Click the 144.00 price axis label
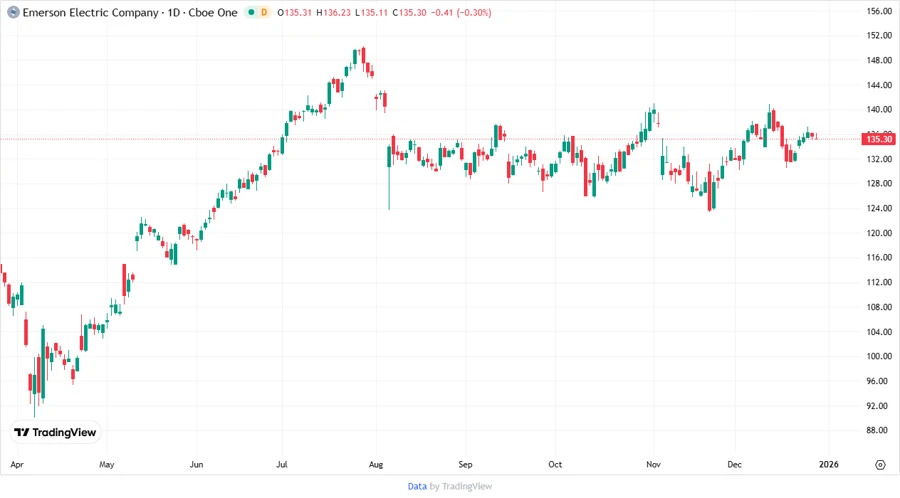The height and width of the screenshot is (498, 900). point(879,85)
